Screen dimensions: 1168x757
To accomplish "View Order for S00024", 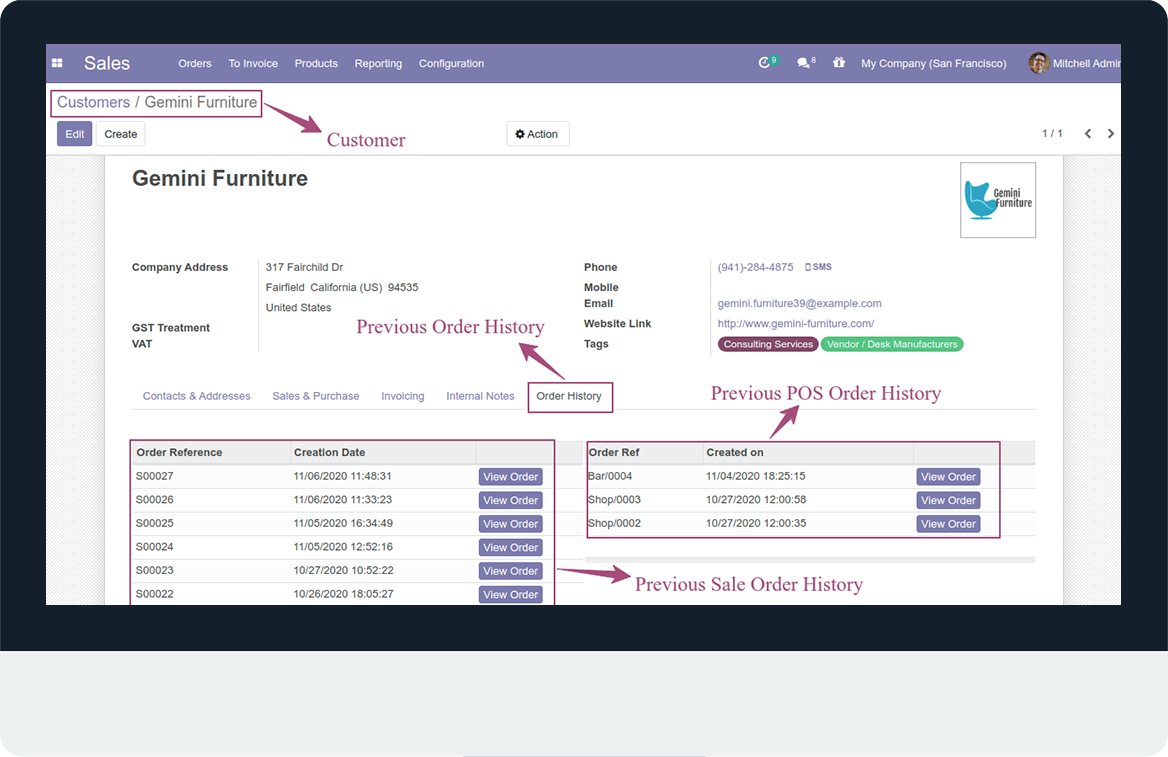I will (510, 548).
